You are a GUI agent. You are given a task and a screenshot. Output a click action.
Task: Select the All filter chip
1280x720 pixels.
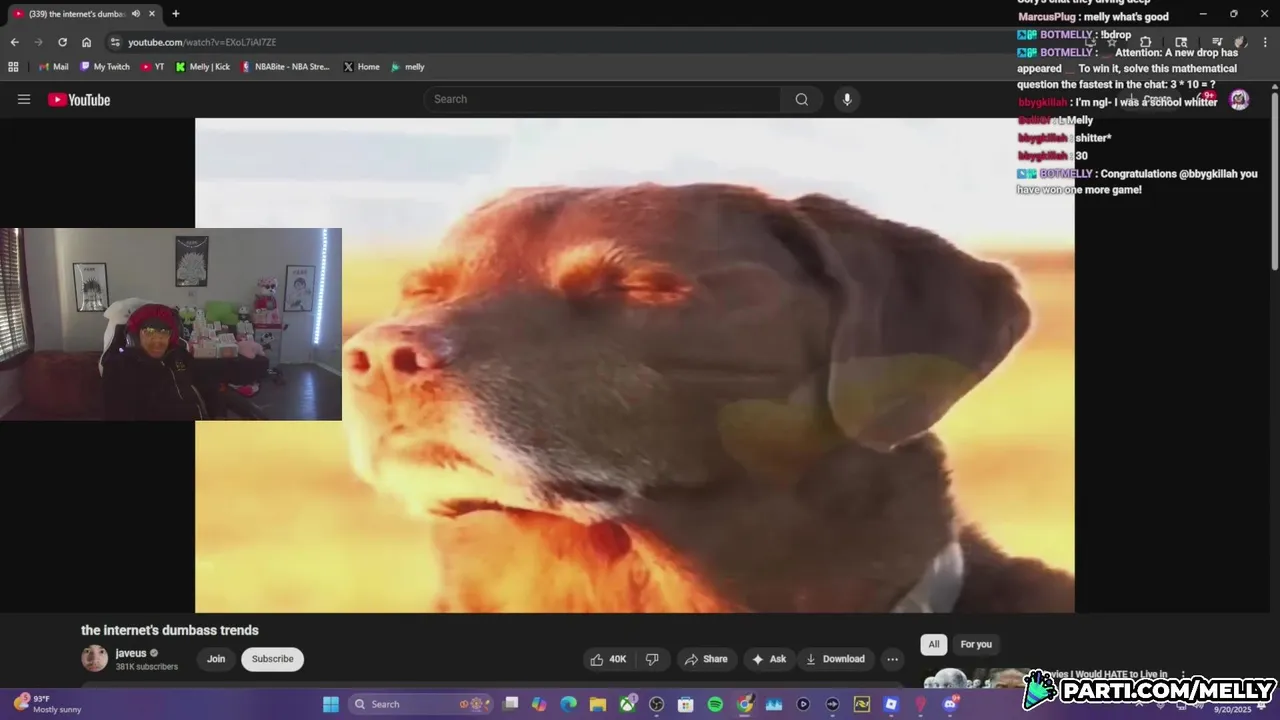click(933, 645)
